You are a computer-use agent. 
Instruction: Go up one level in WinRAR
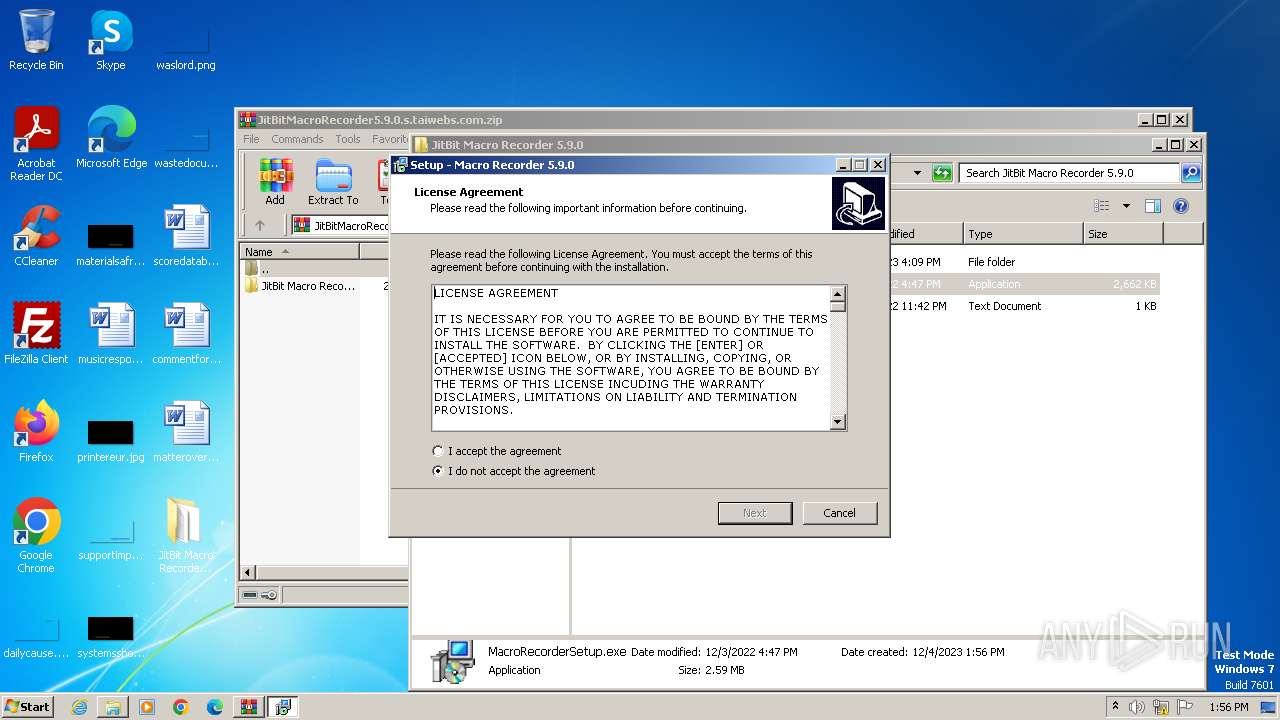tap(260, 225)
